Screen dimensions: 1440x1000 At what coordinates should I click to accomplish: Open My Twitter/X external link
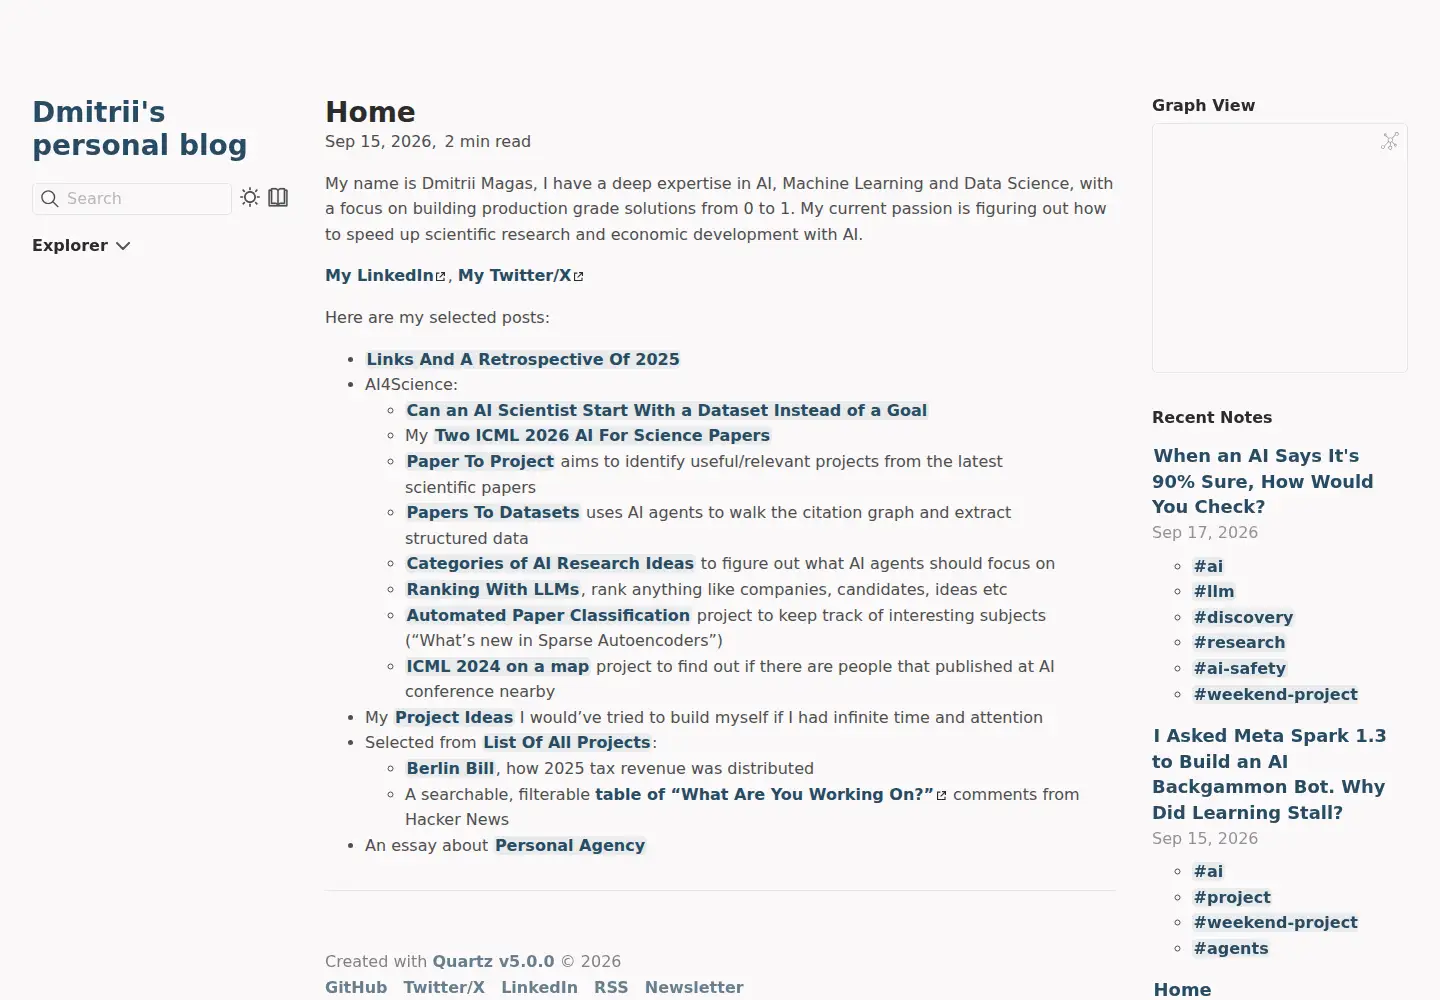[x=520, y=275]
